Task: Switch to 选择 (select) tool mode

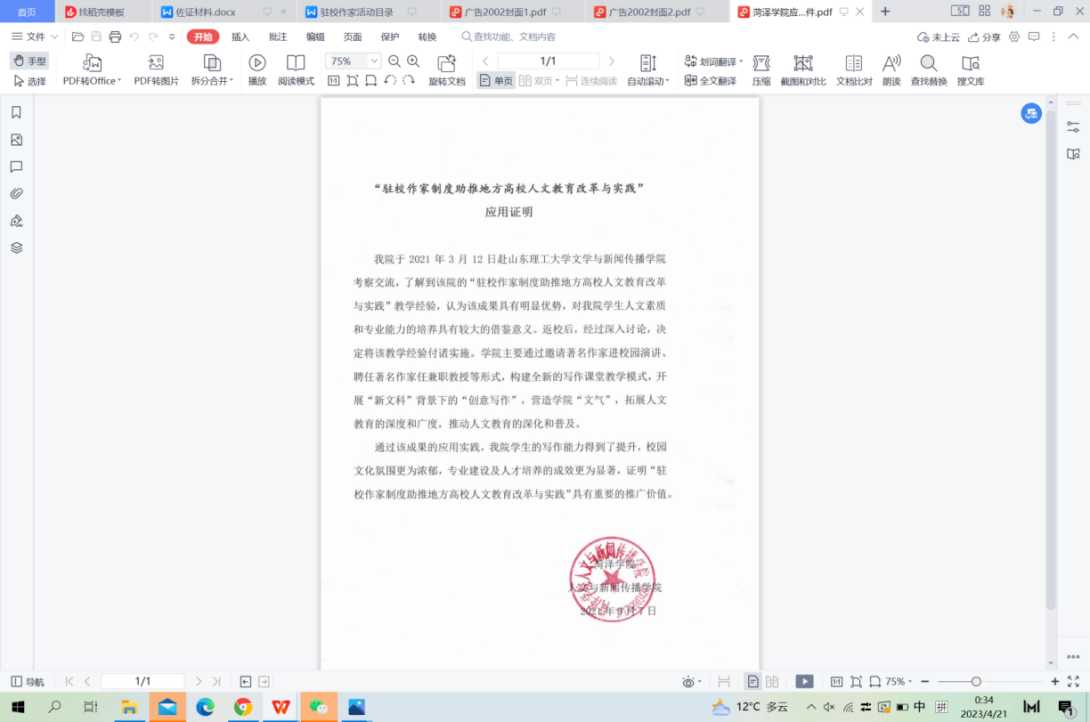Action: pyautogui.click(x=30, y=81)
